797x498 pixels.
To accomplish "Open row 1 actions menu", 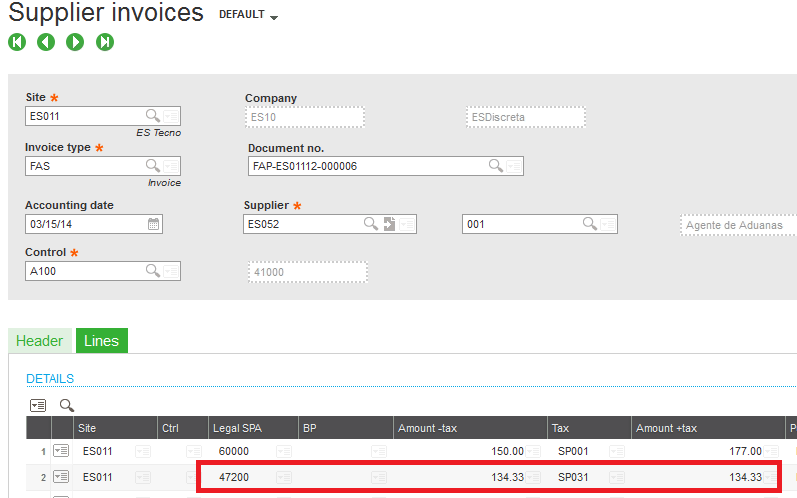I will pyautogui.click(x=61, y=452).
